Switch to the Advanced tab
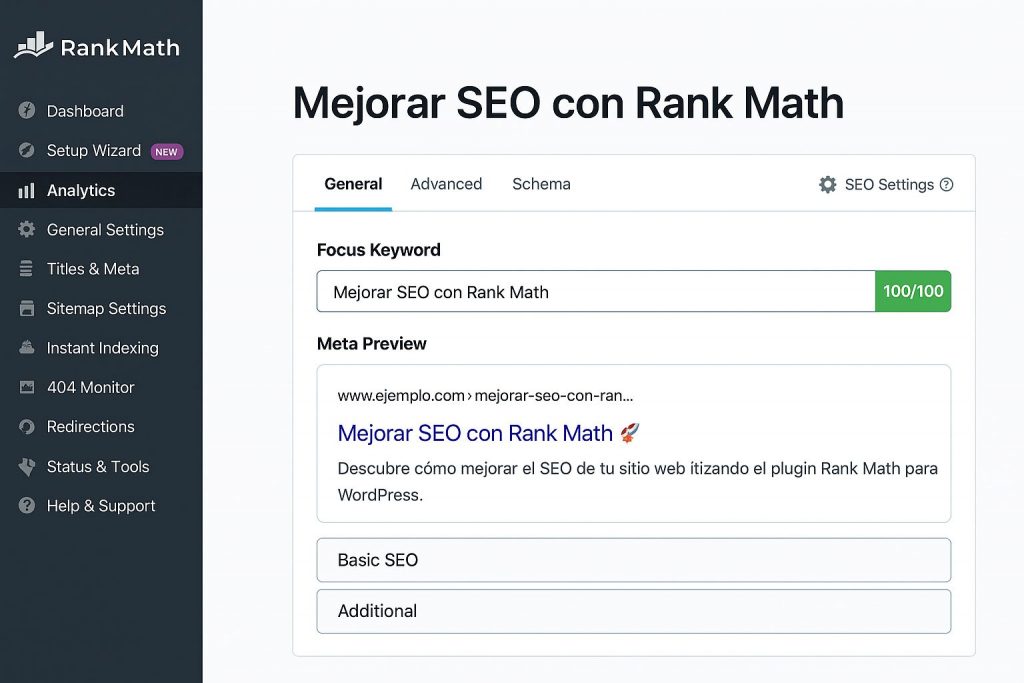The width and height of the screenshot is (1024, 683). 446,184
